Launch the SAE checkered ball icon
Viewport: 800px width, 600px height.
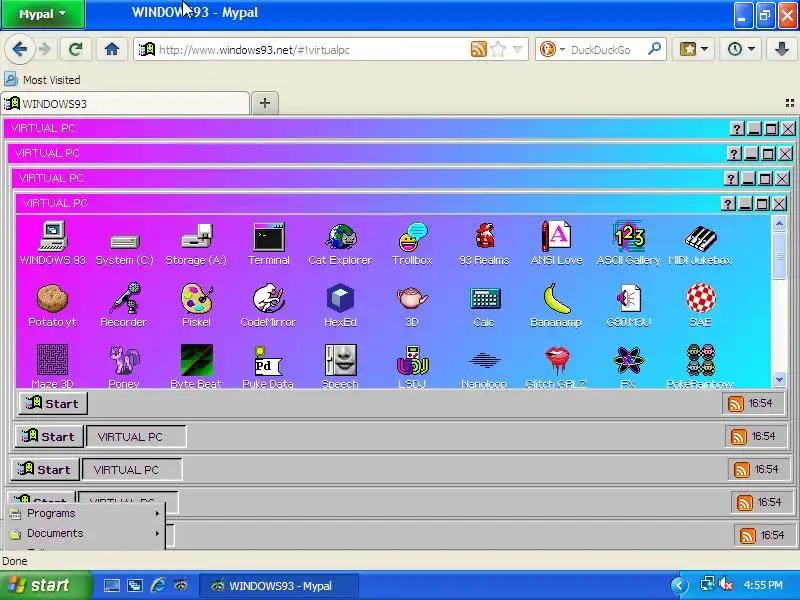coord(701,306)
